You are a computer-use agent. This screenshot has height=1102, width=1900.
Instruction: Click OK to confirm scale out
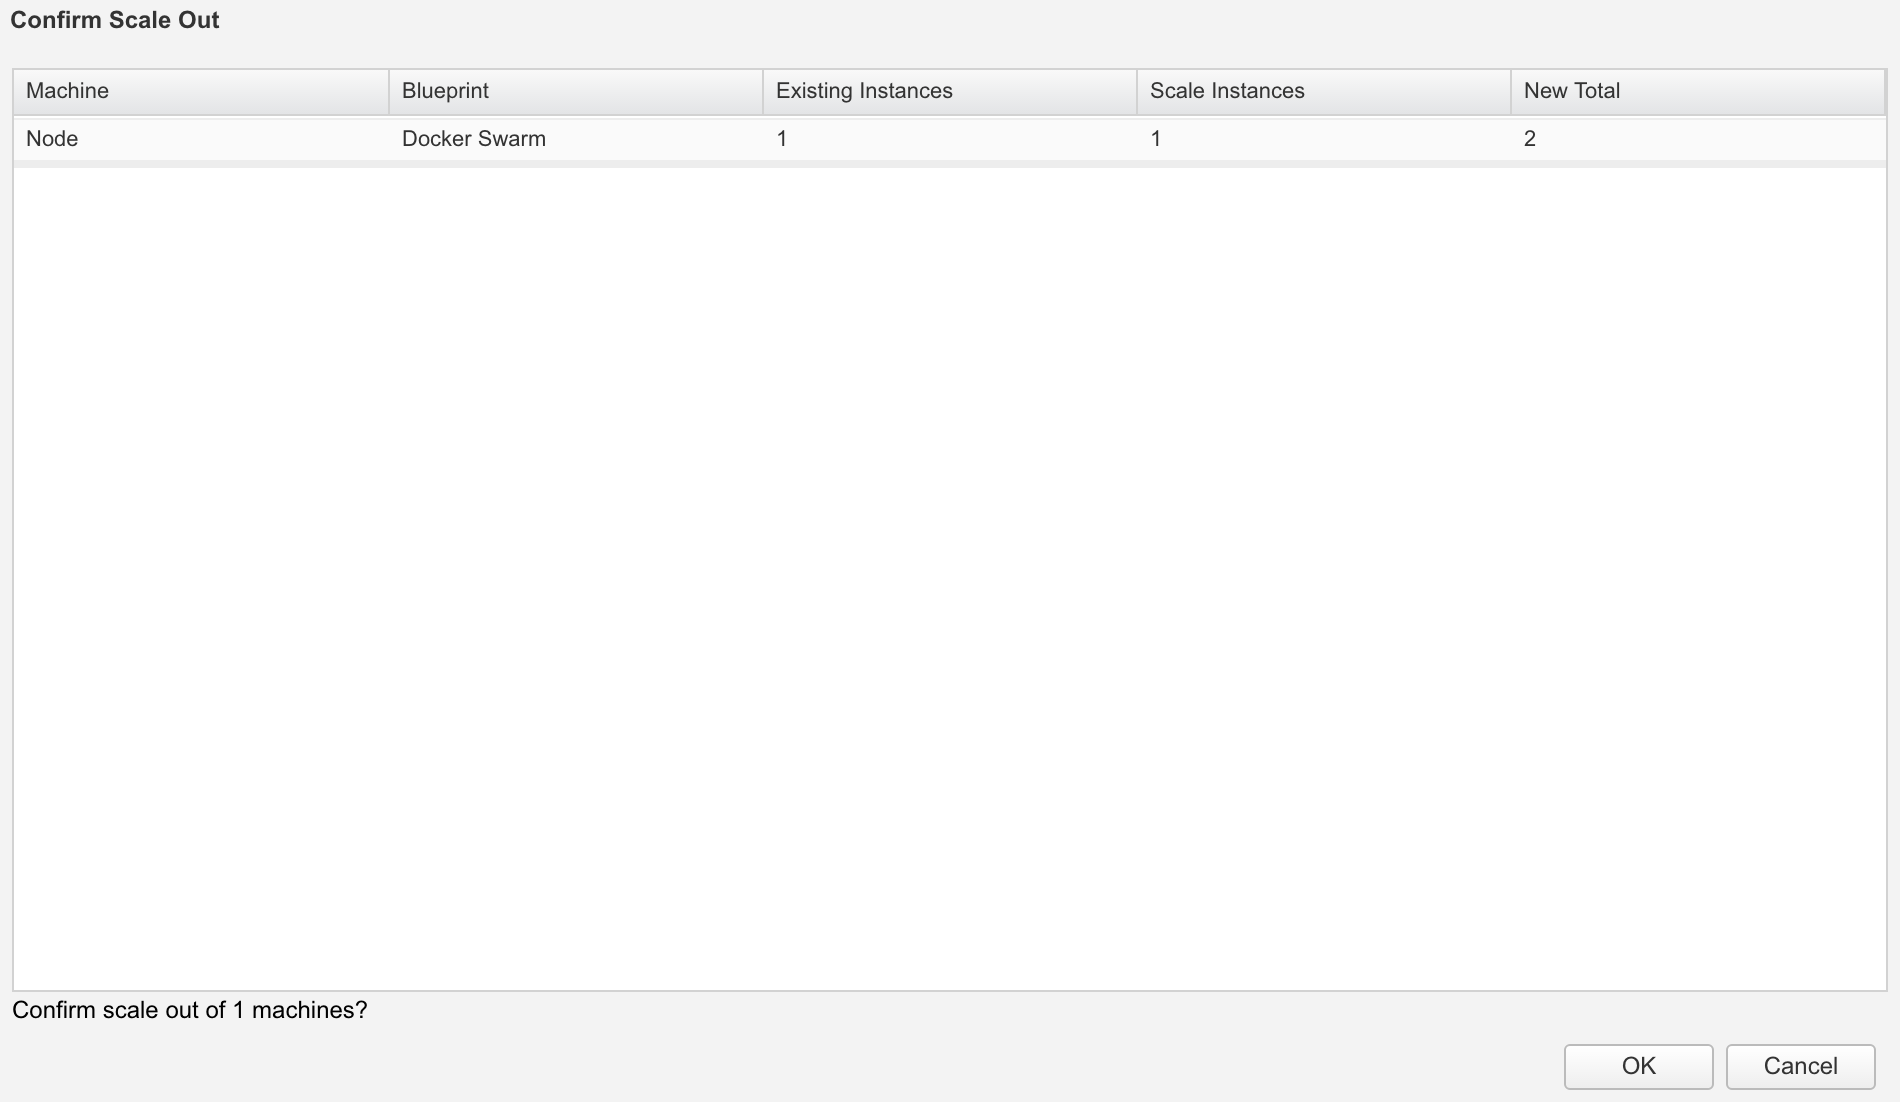pyautogui.click(x=1638, y=1066)
